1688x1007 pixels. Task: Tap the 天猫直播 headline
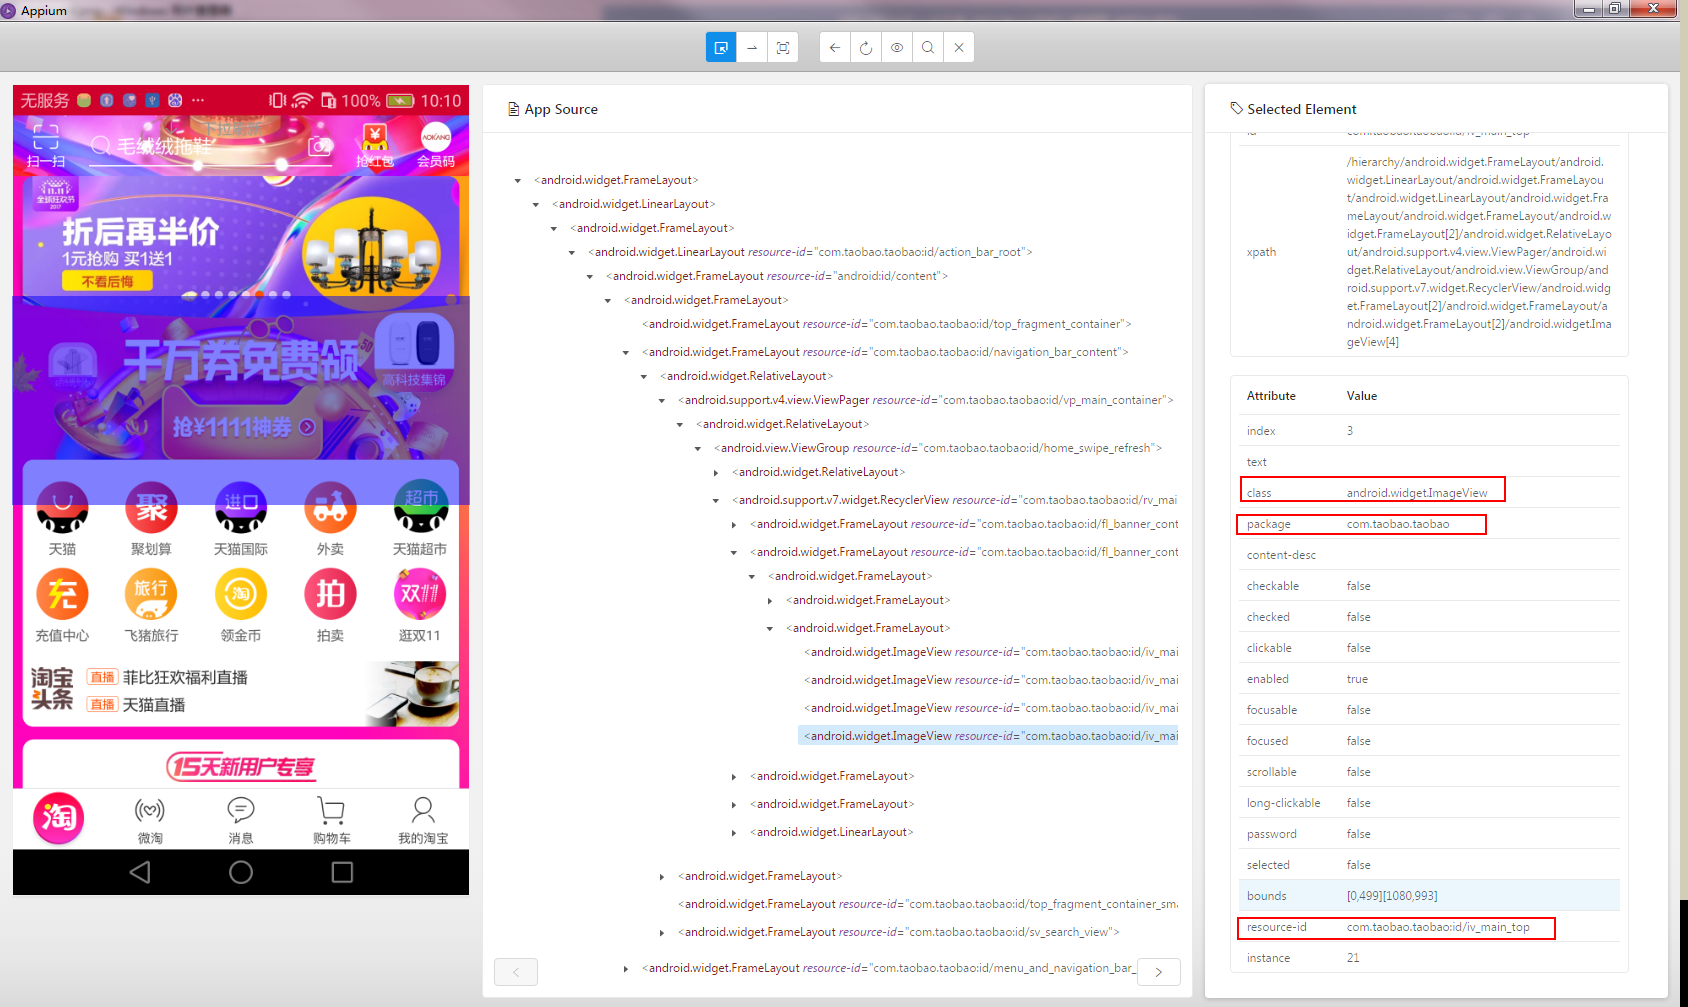pyautogui.click(x=154, y=705)
